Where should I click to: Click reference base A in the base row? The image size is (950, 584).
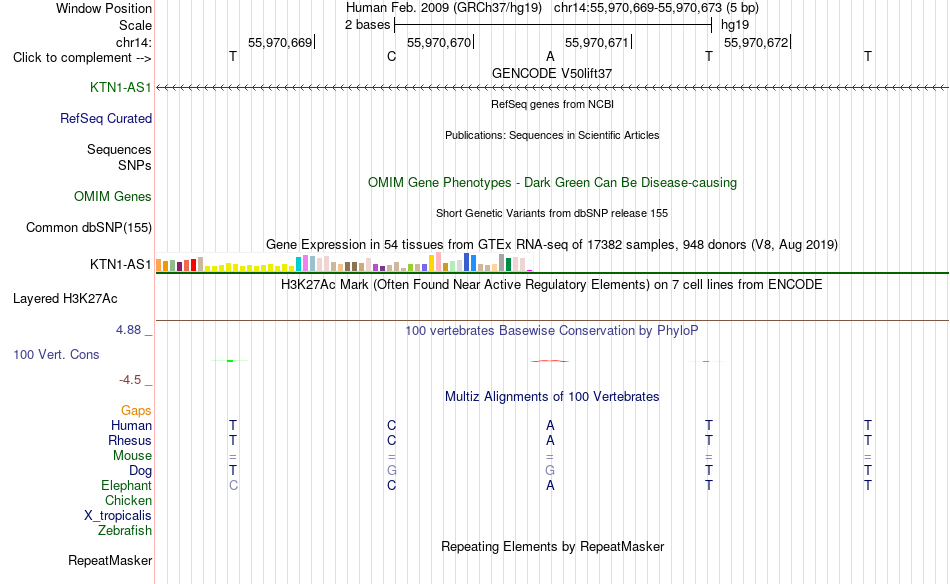pyautogui.click(x=550, y=56)
